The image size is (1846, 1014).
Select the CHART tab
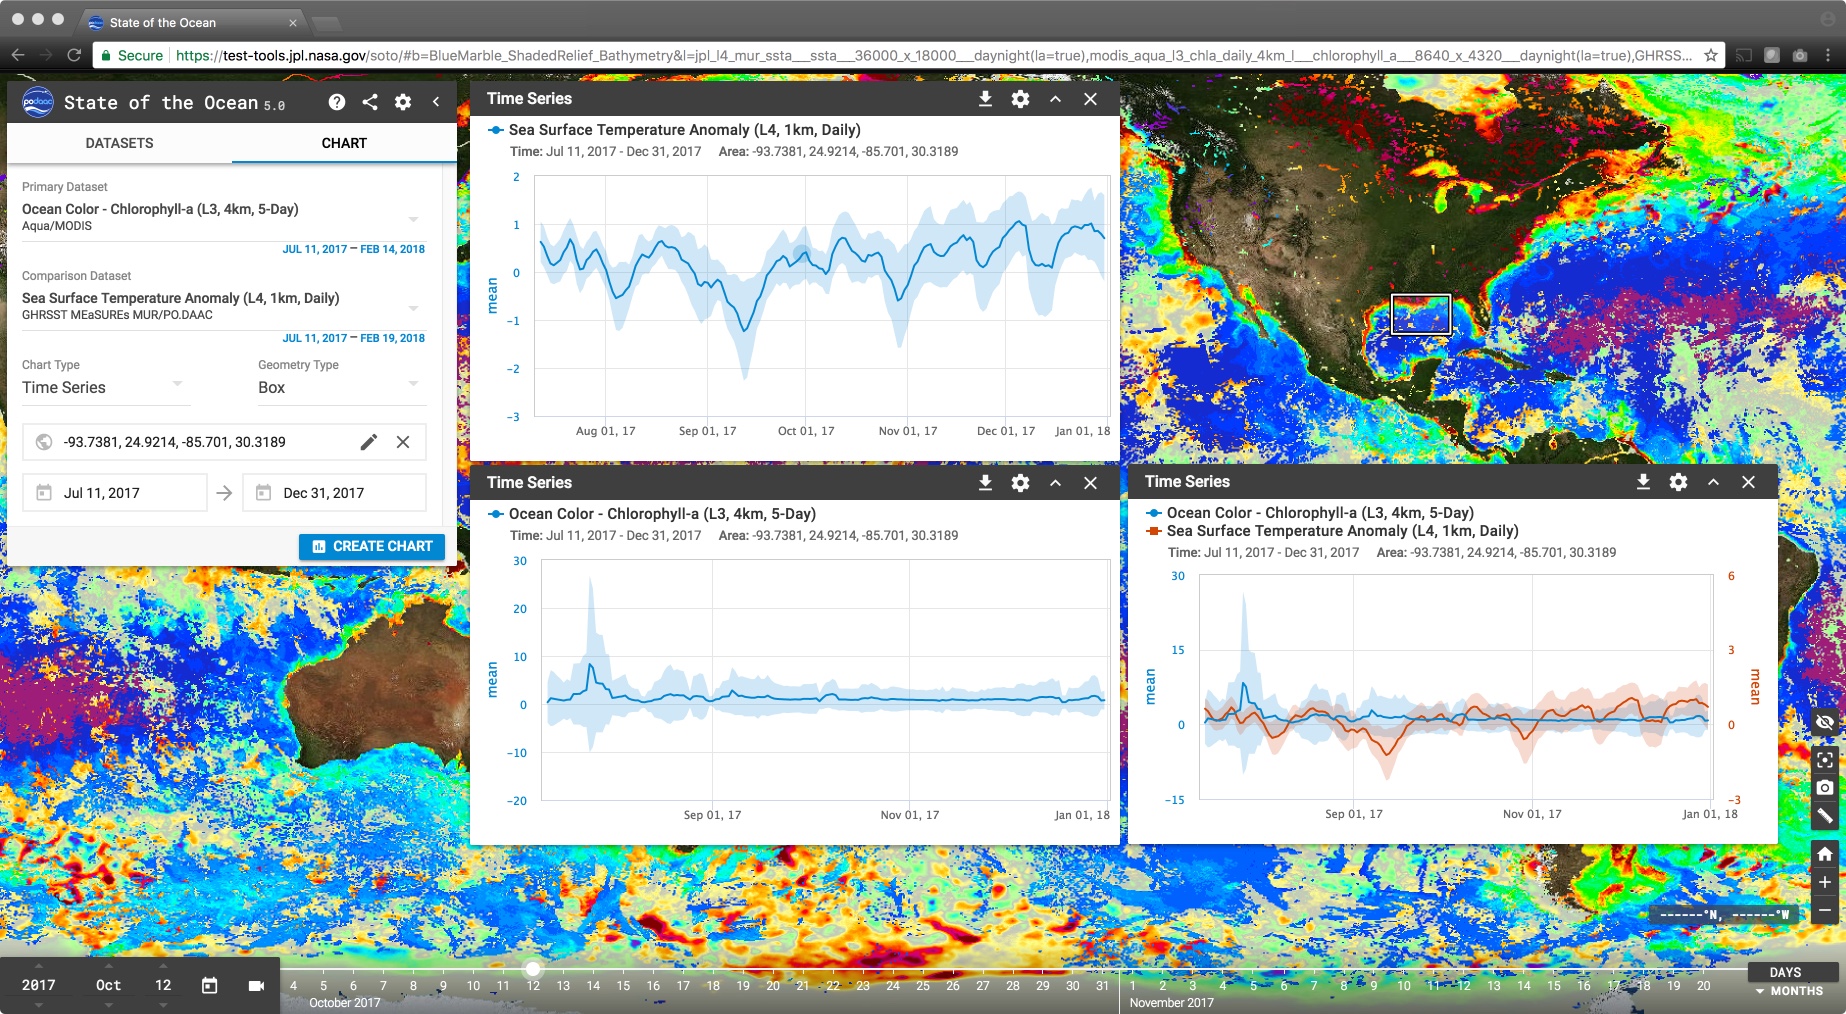click(x=344, y=143)
